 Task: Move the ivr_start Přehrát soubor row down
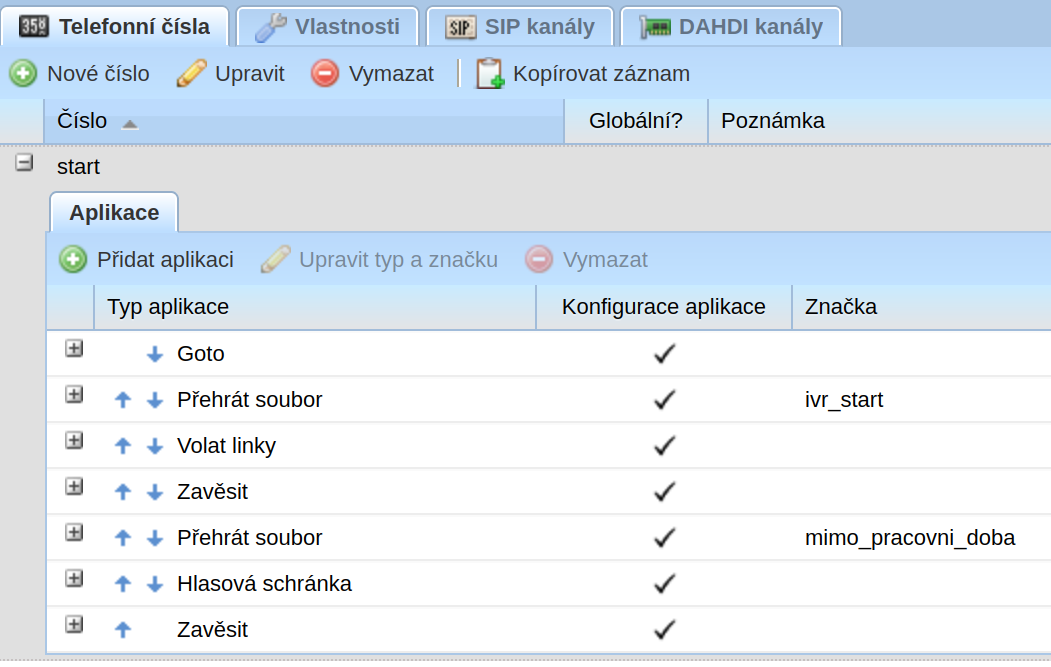155,400
